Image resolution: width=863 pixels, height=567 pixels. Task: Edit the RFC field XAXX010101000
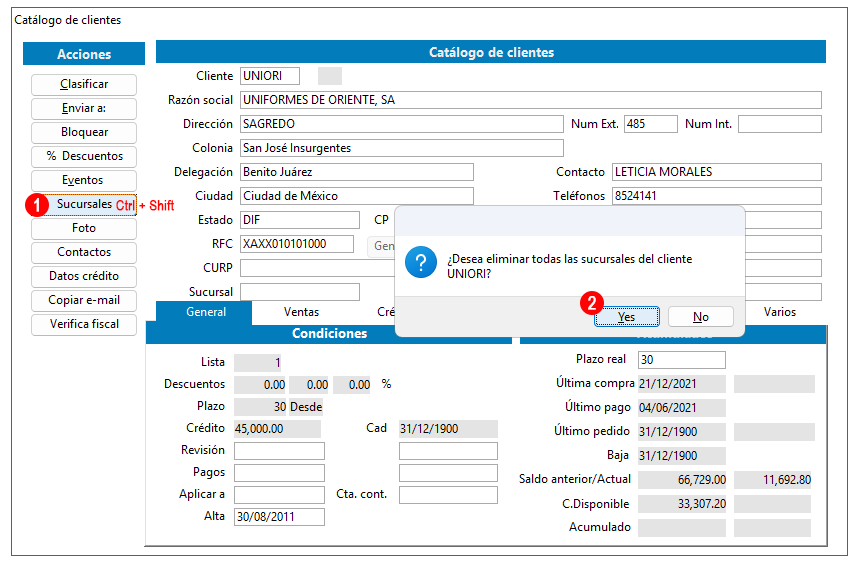pos(297,244)
